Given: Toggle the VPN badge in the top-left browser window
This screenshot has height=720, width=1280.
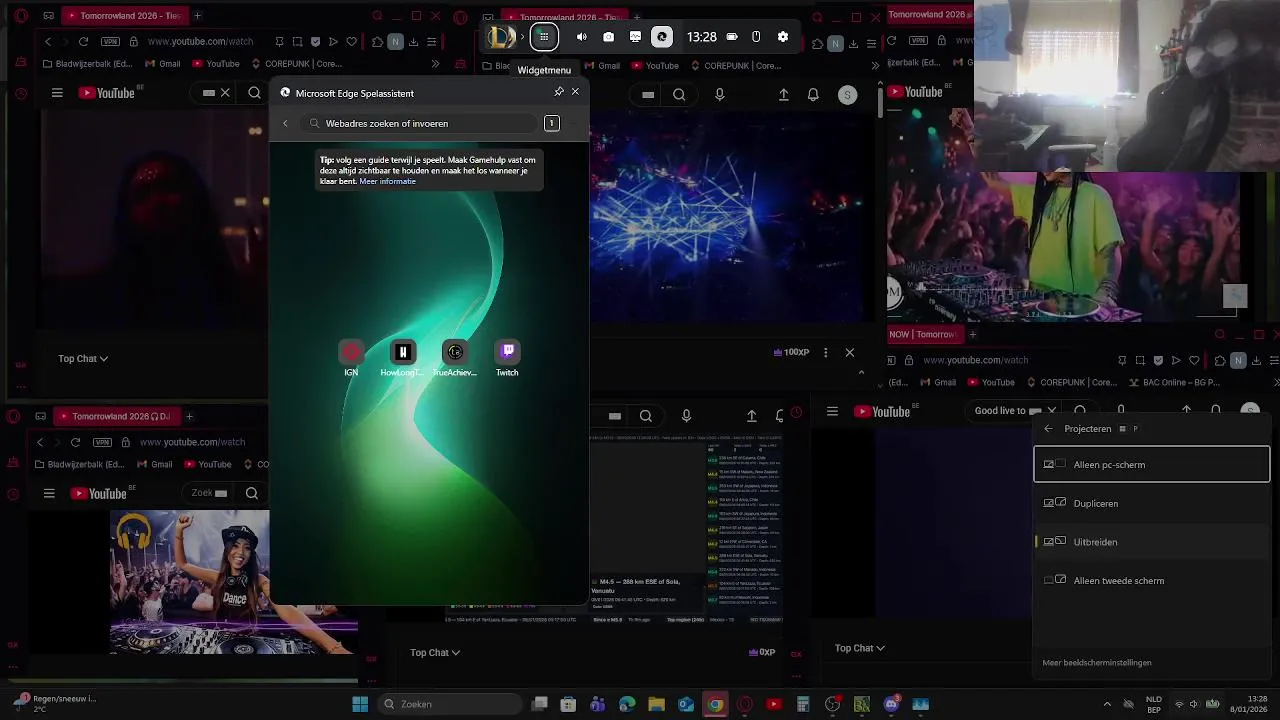Looking at the screenshot, I should [x=110, y=41].
